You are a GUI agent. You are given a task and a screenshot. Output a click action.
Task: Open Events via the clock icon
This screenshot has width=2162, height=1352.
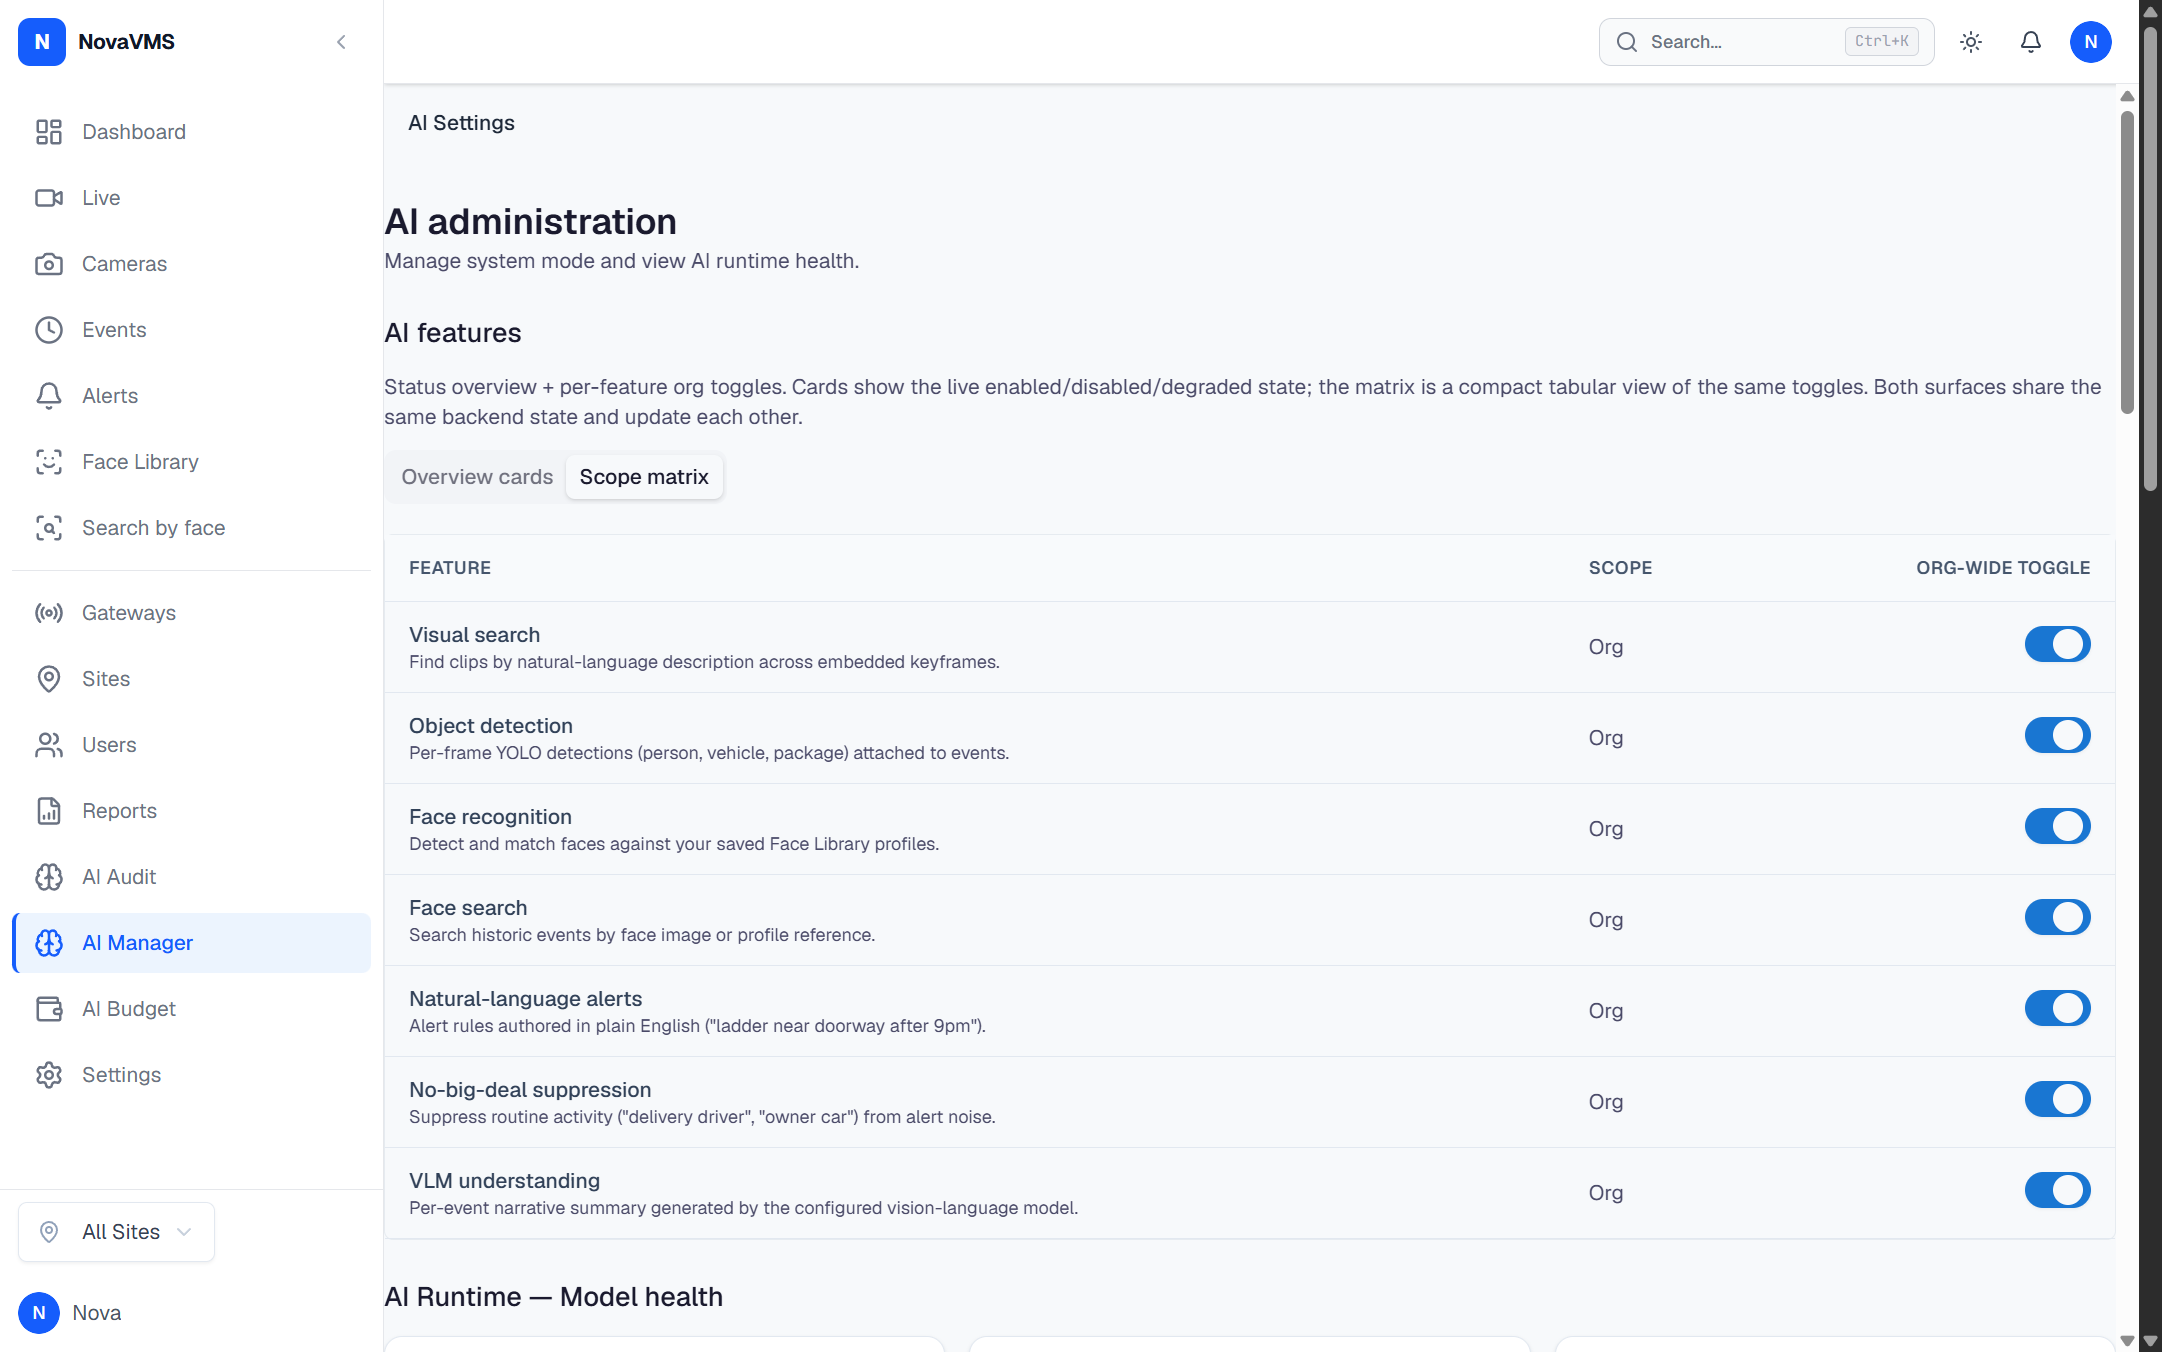[48, 330]
